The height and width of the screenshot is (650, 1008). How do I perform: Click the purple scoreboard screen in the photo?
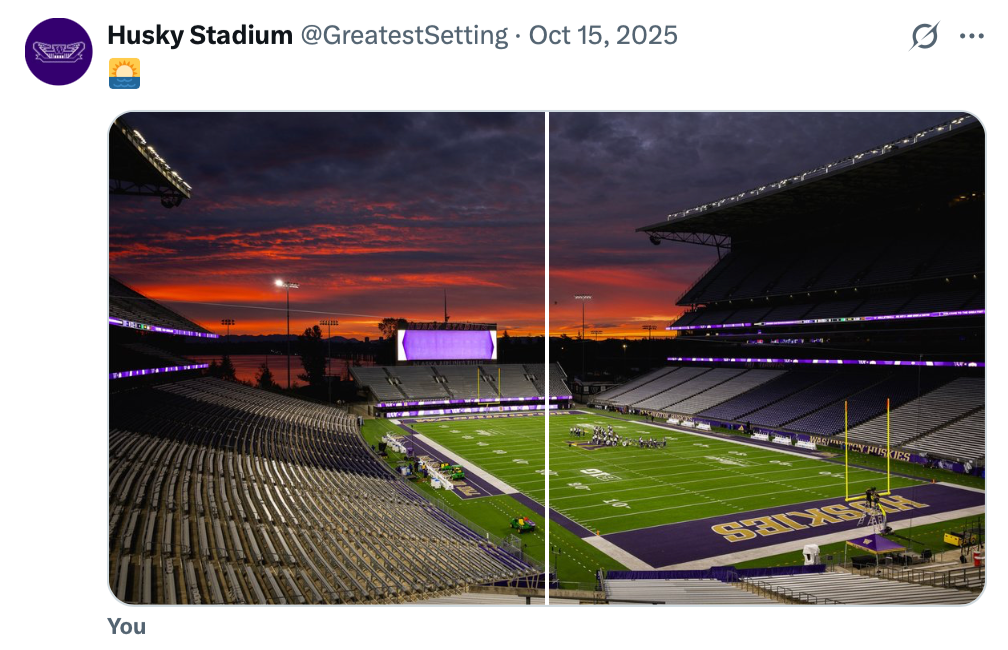447,344
